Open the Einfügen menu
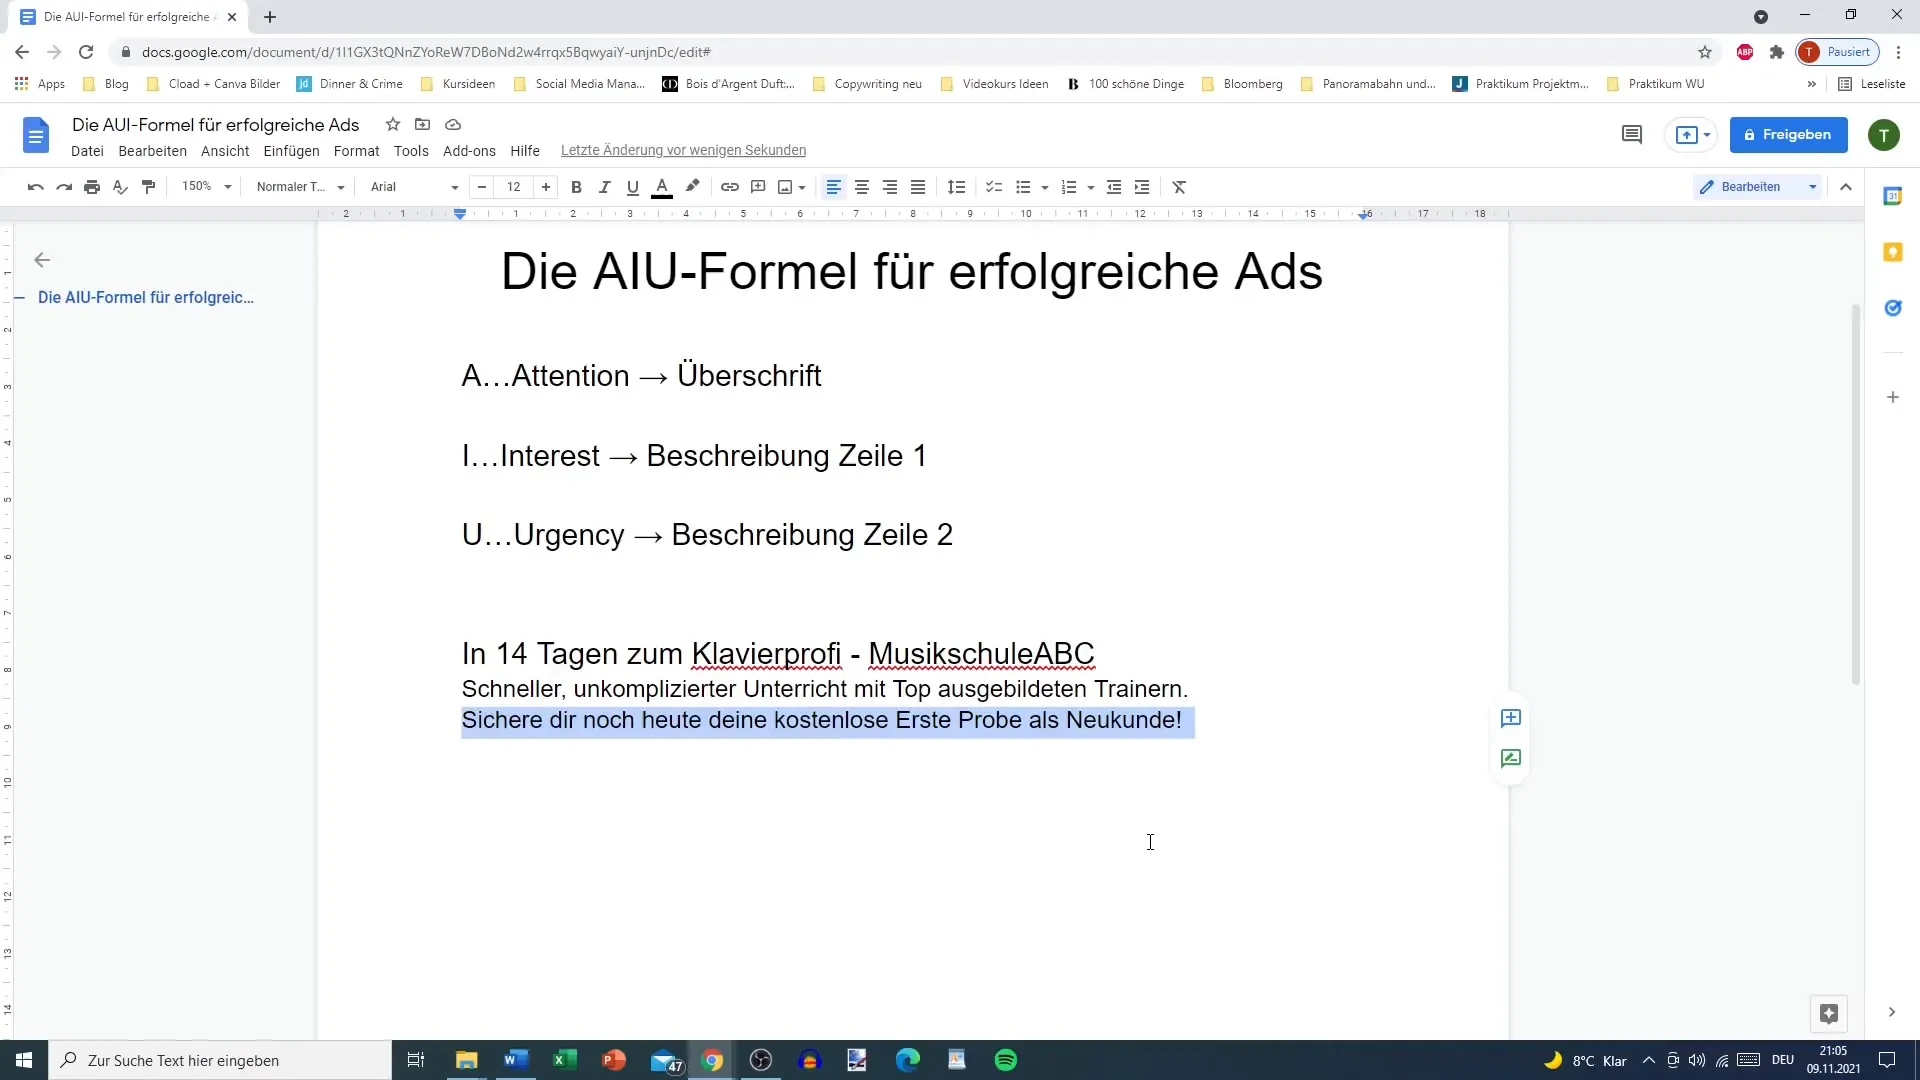Image resolution: width=1920 pixels, height=1080 pixels. [x=290, y=149]
